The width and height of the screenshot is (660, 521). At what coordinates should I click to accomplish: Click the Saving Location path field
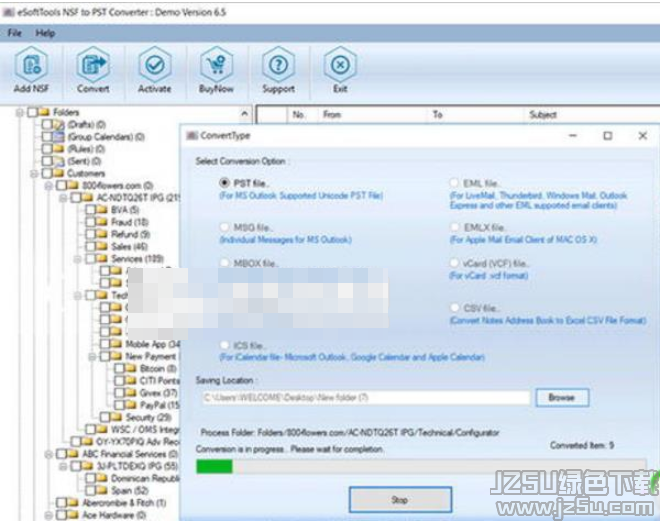[x=365, y=397]
